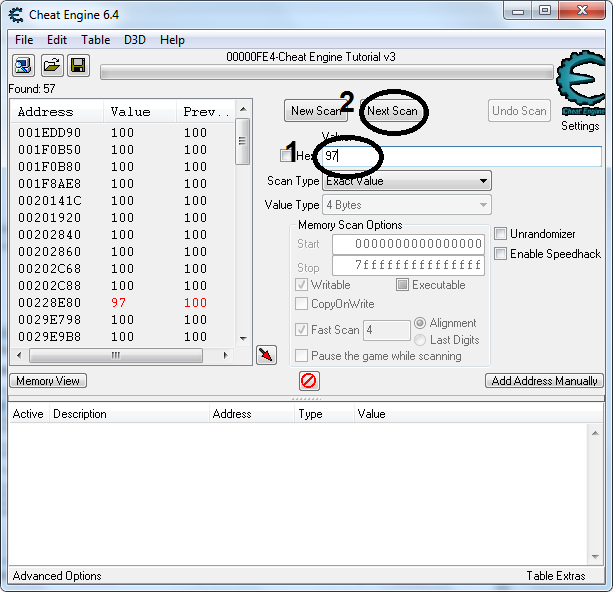This screenshot has height=592, width=613.
Task: Click Add Address Manually button
Action: coord(544,380)
